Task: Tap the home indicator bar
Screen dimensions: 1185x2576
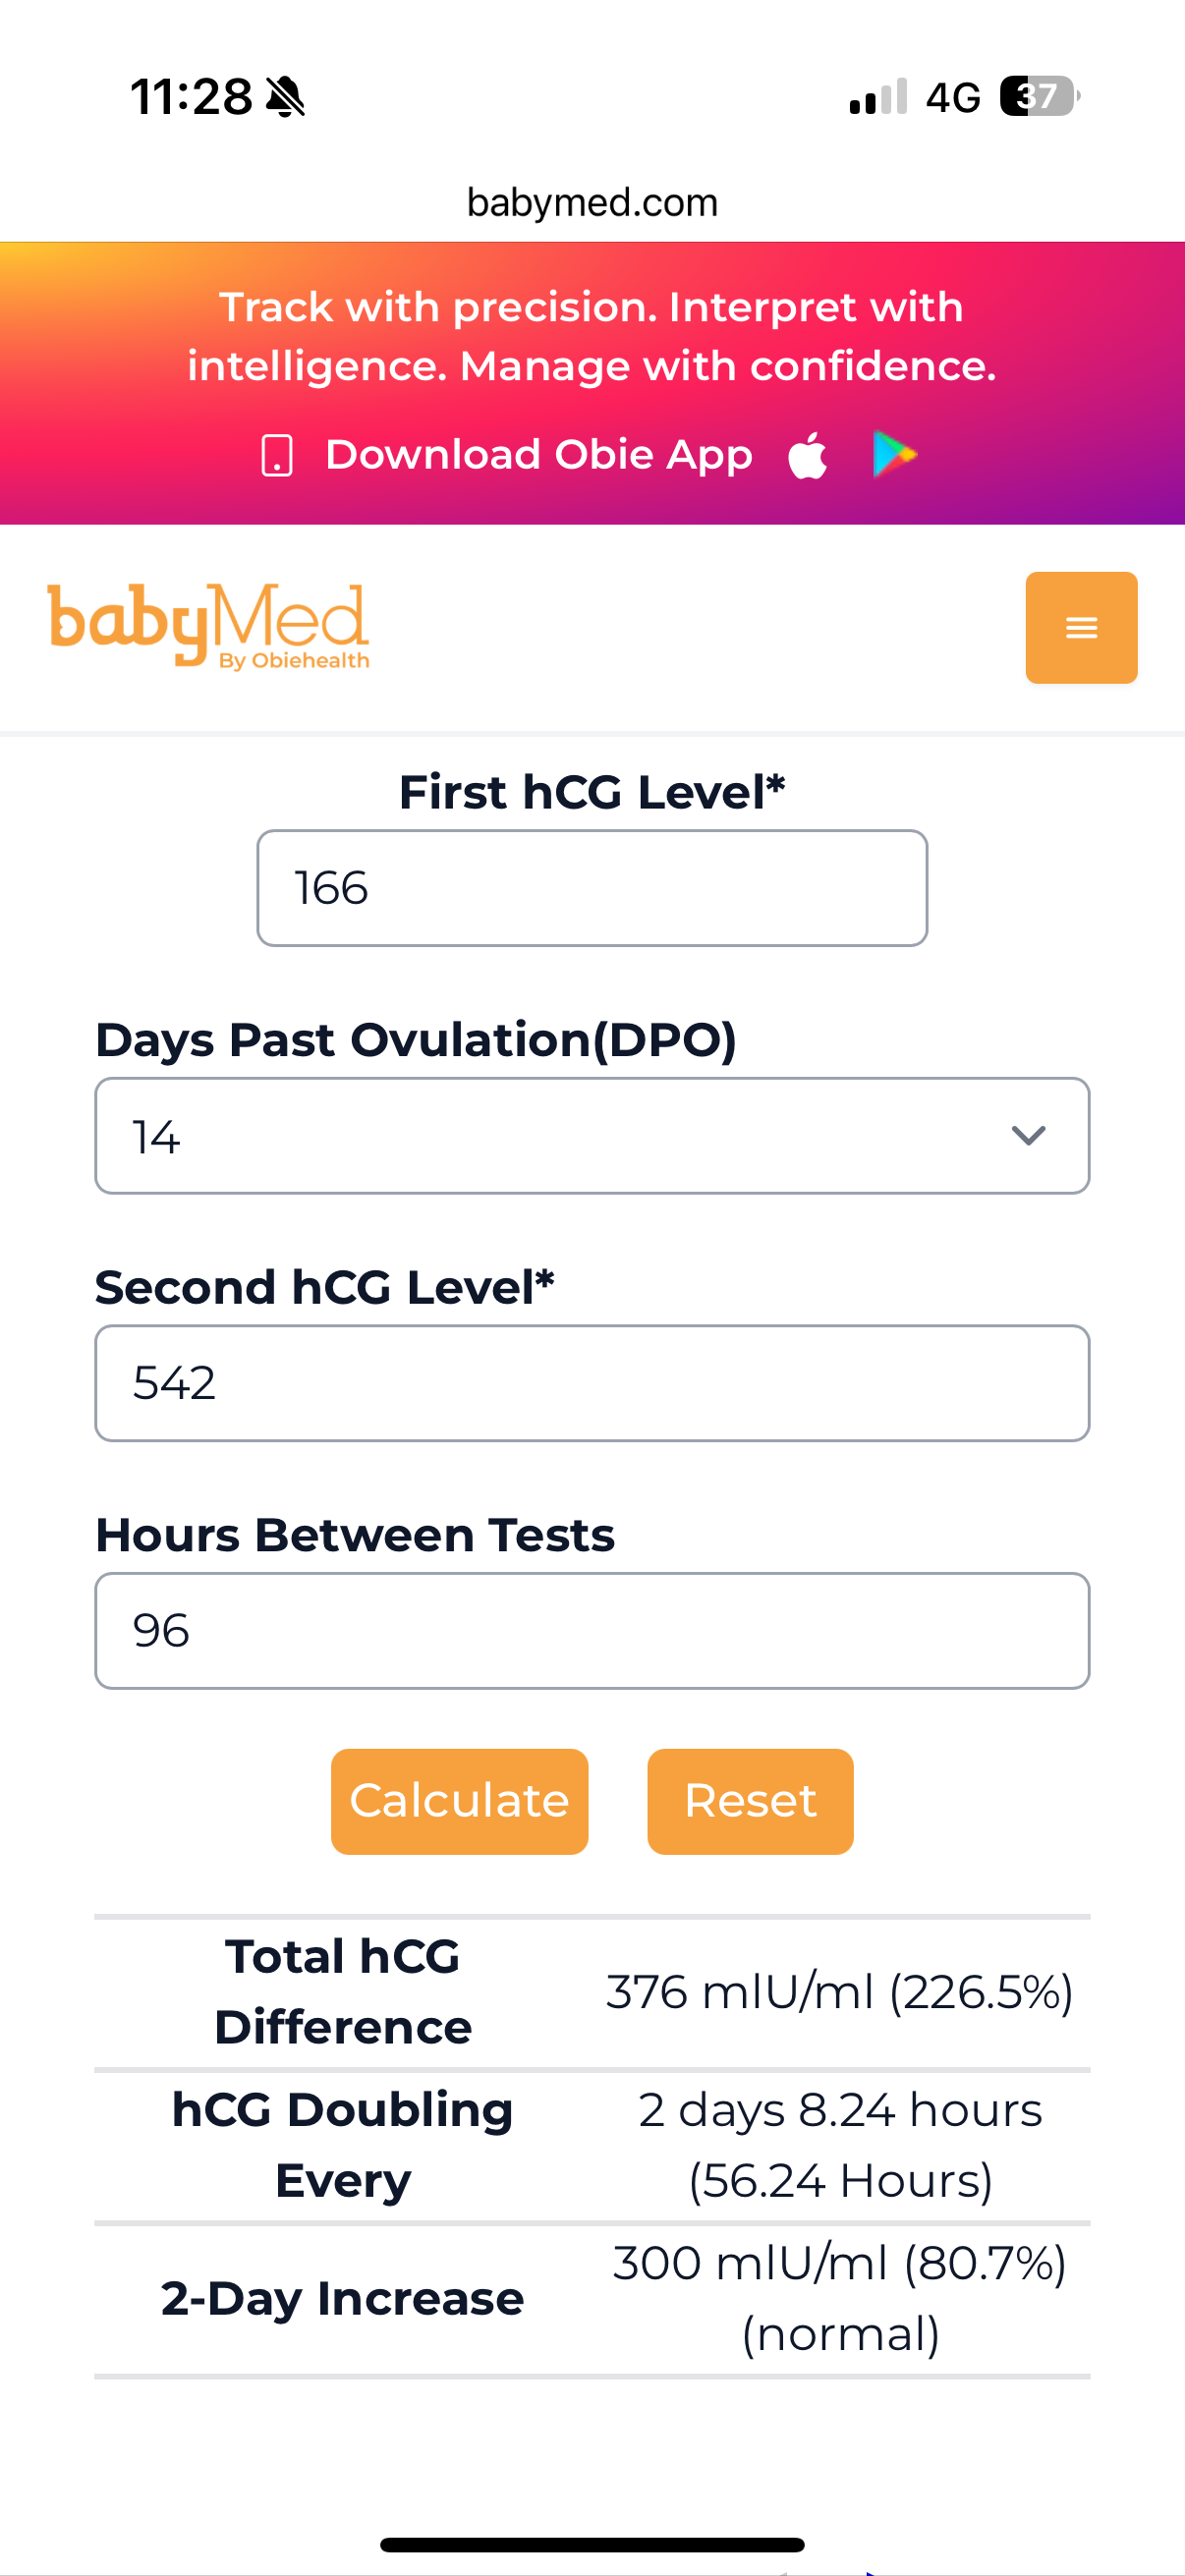Action: (x=592, y=2544)
